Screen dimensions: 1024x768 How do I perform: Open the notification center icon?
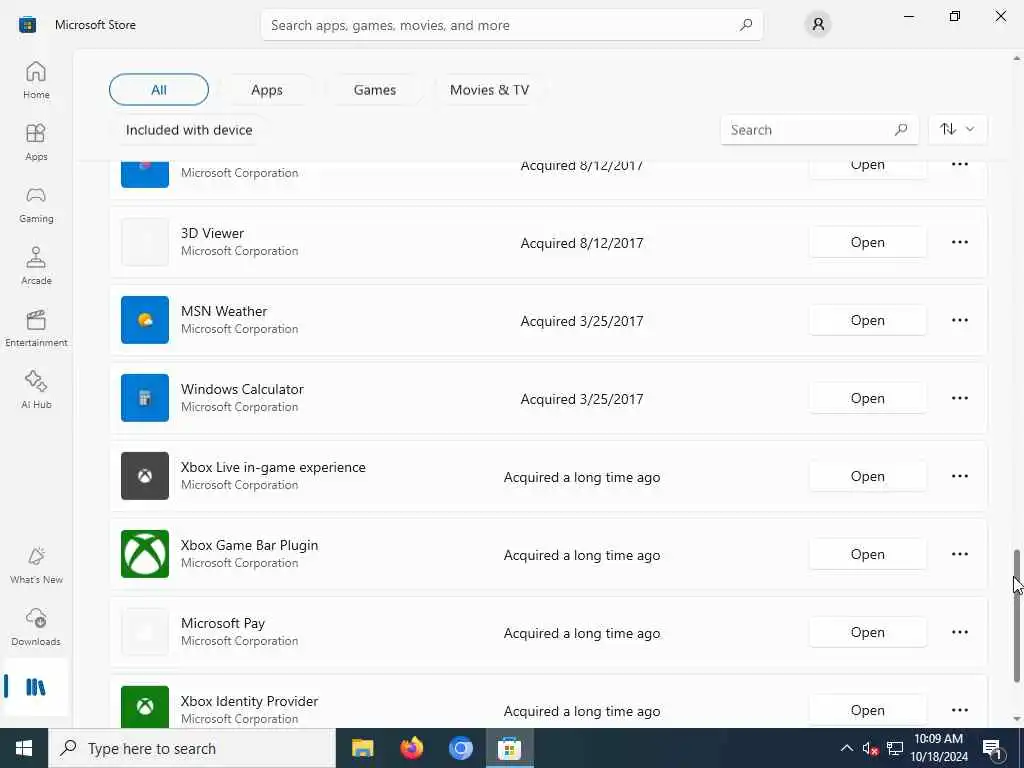[993, 748]
